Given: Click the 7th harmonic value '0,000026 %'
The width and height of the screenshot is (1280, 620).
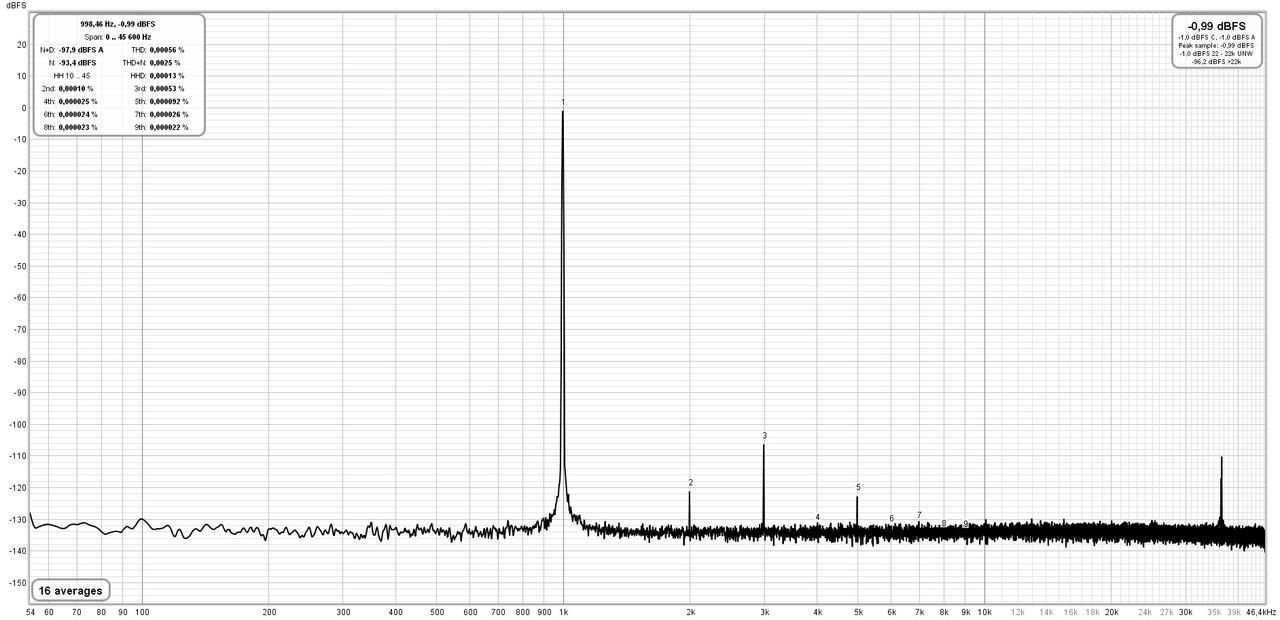Looking at the screenshot, I should click(x=169, y=114).
